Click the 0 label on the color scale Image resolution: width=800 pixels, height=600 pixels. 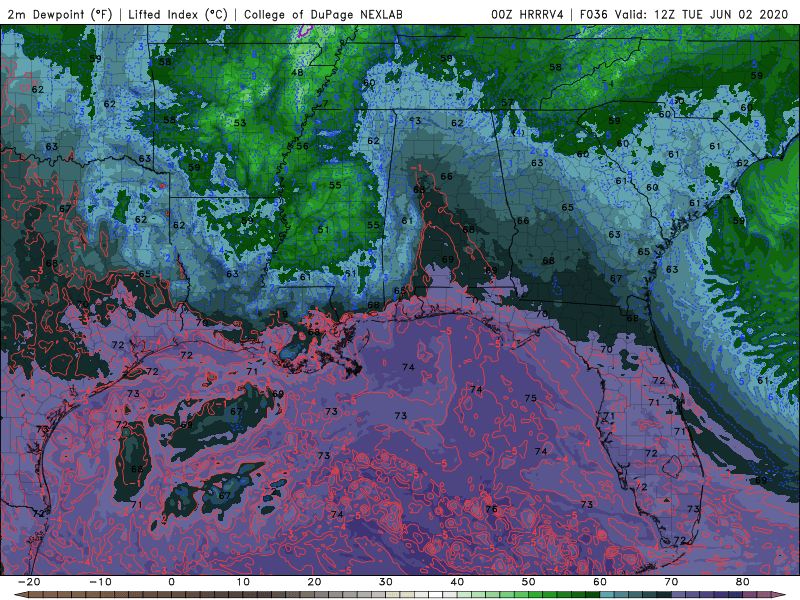coord(171,582)
